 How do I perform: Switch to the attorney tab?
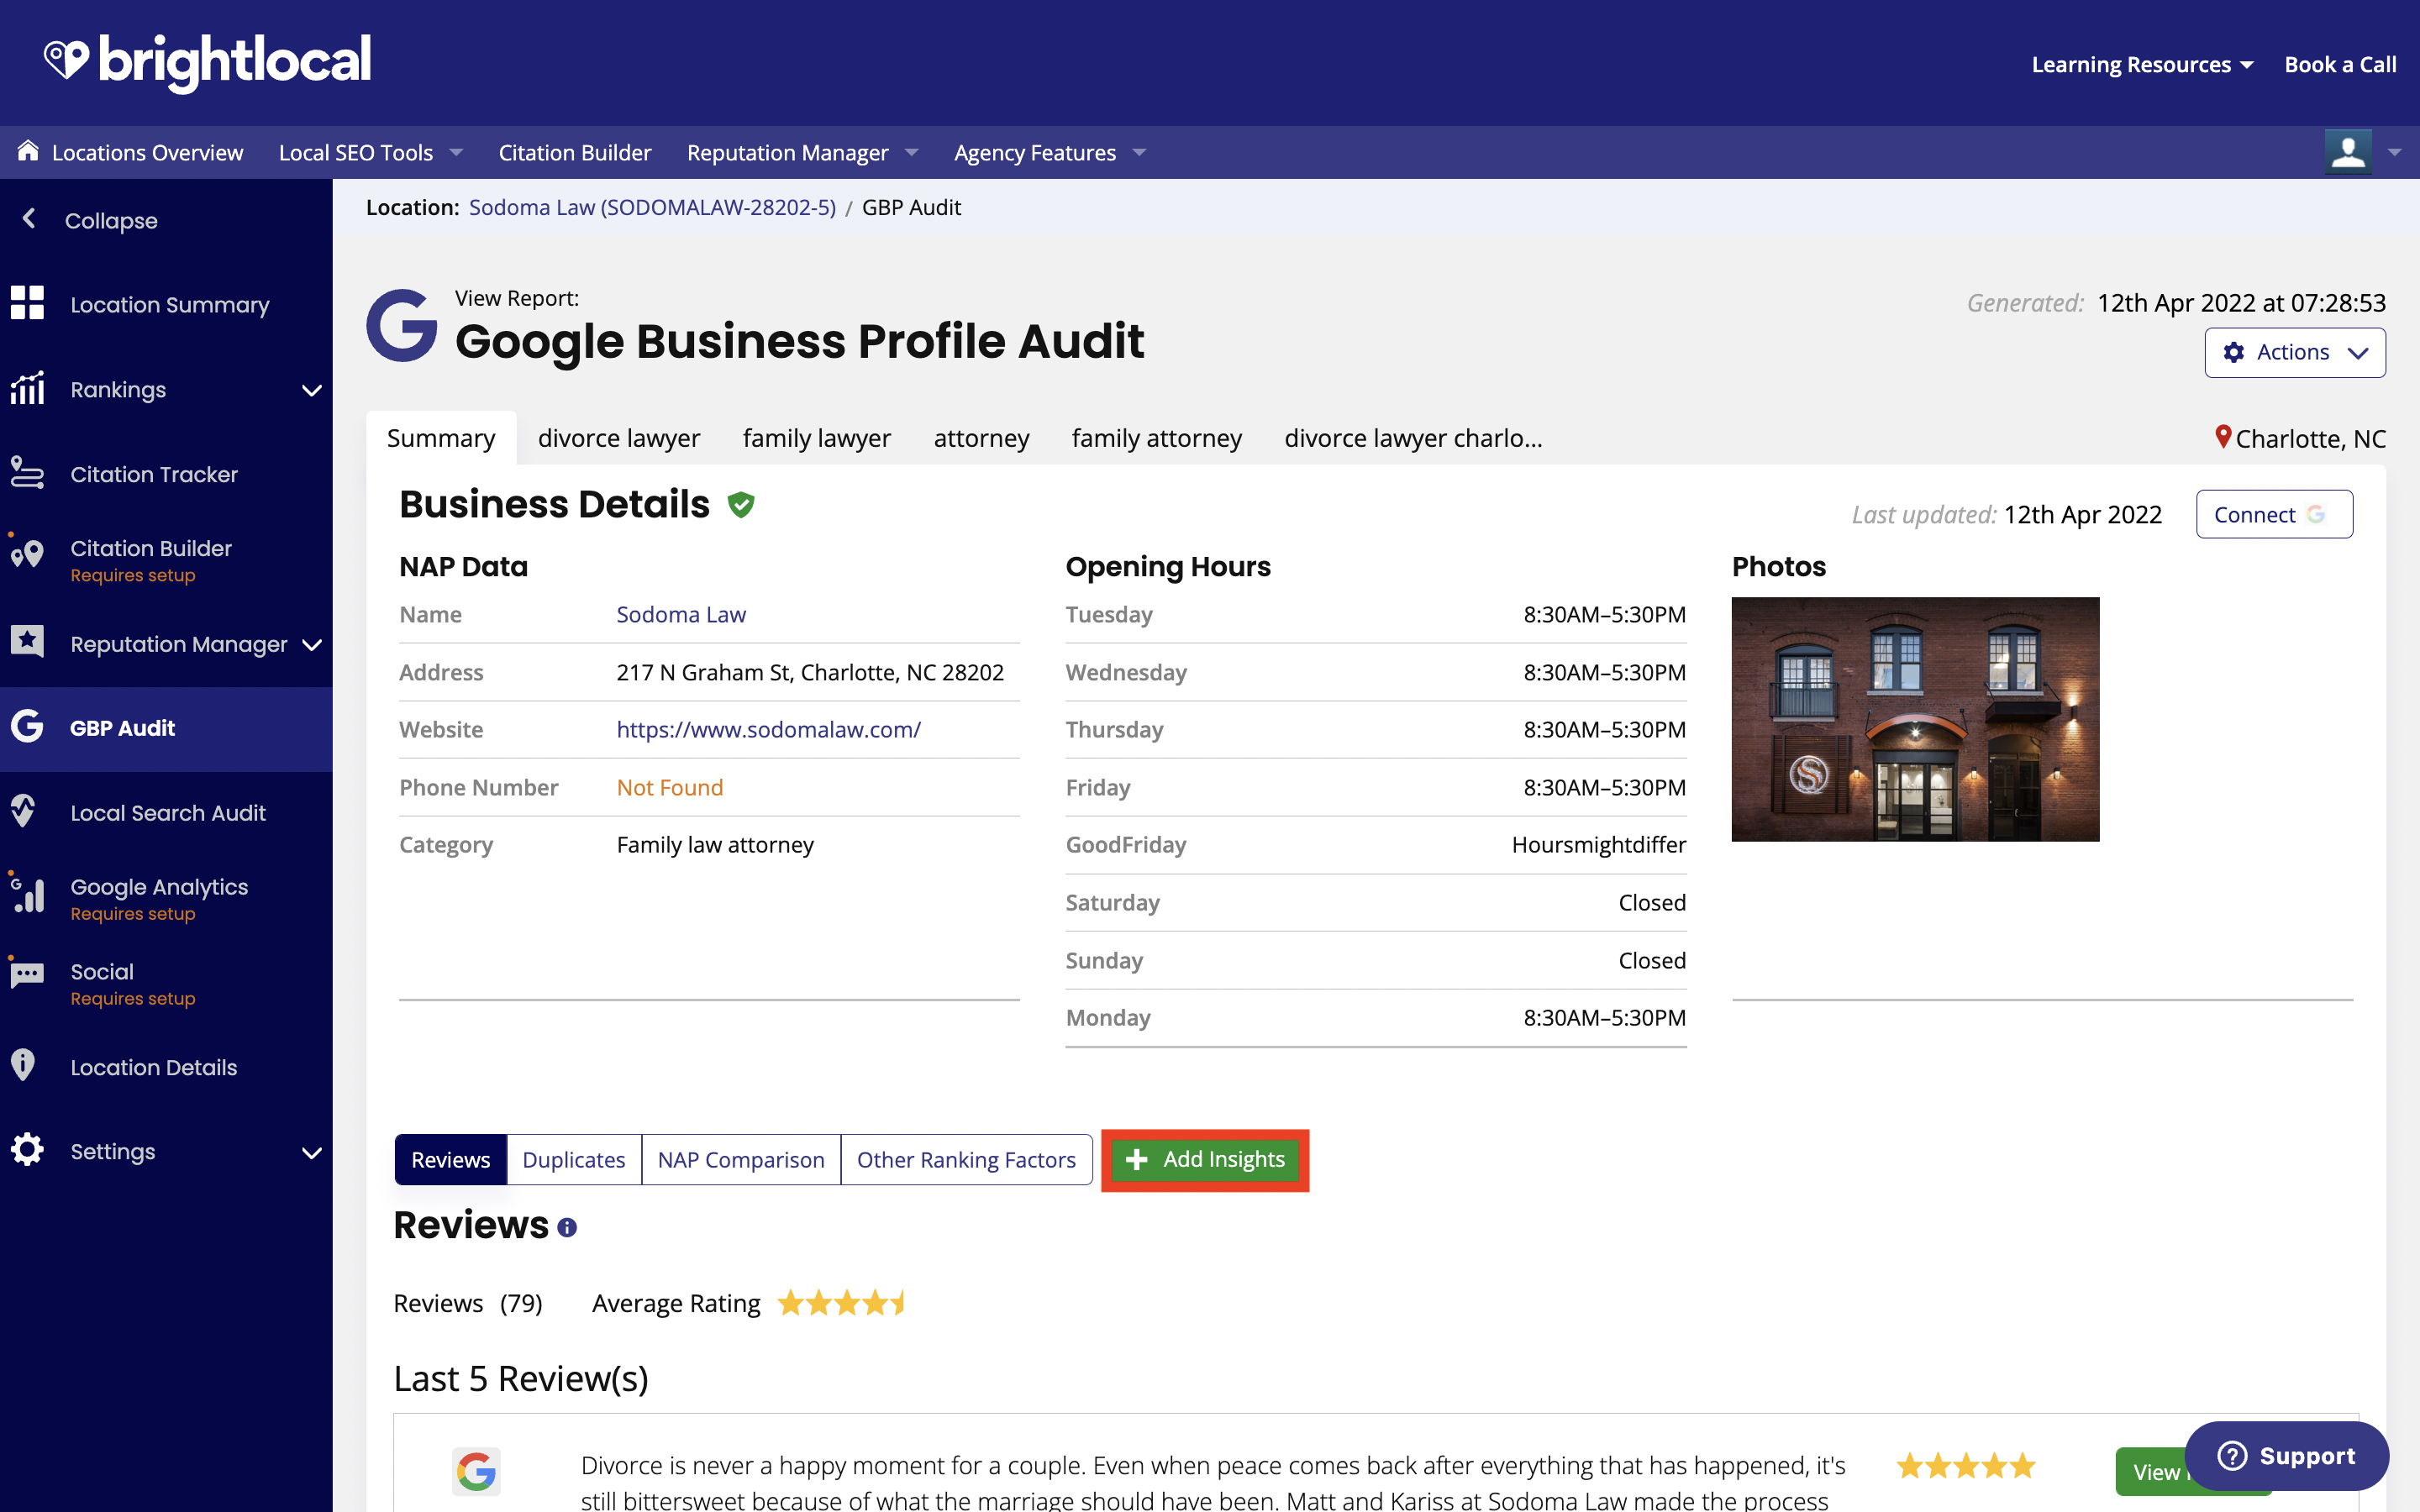[981, 438]
